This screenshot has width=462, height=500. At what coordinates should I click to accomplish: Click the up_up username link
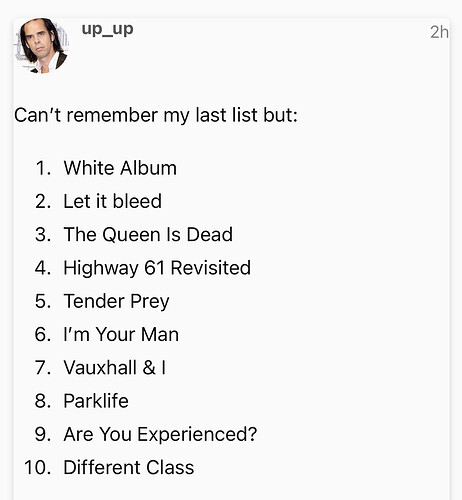point(107,29)
